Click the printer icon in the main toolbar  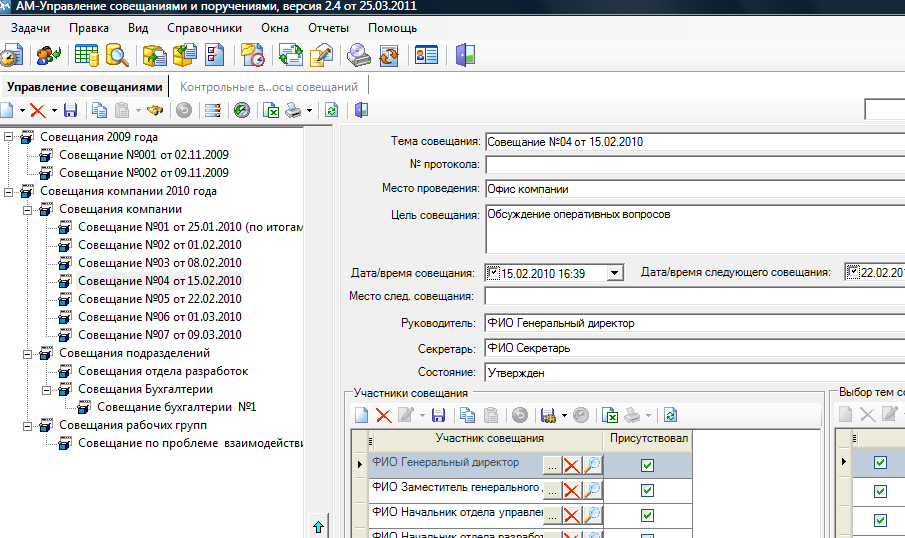pos(294,110)
